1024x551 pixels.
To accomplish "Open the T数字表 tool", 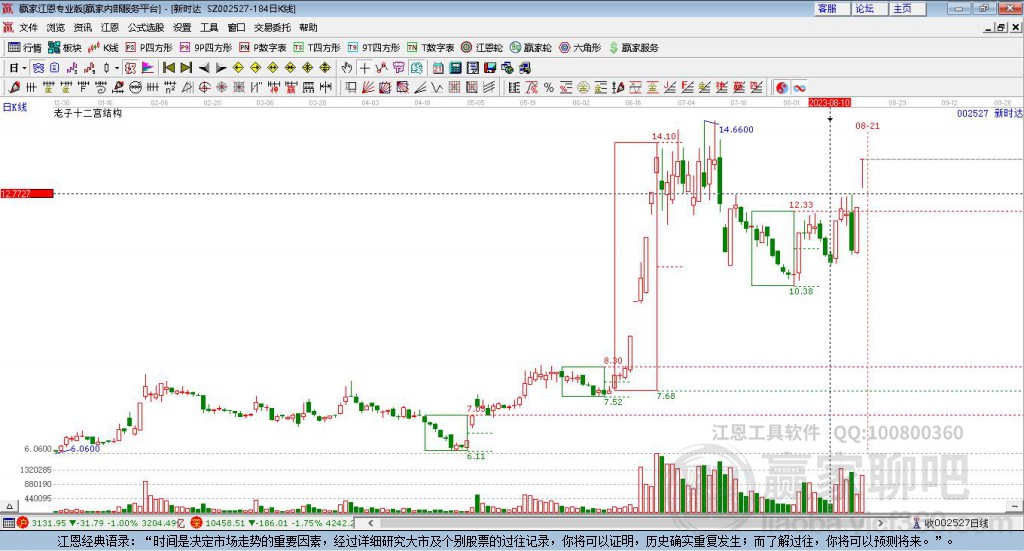I will (x=430, y=48).
